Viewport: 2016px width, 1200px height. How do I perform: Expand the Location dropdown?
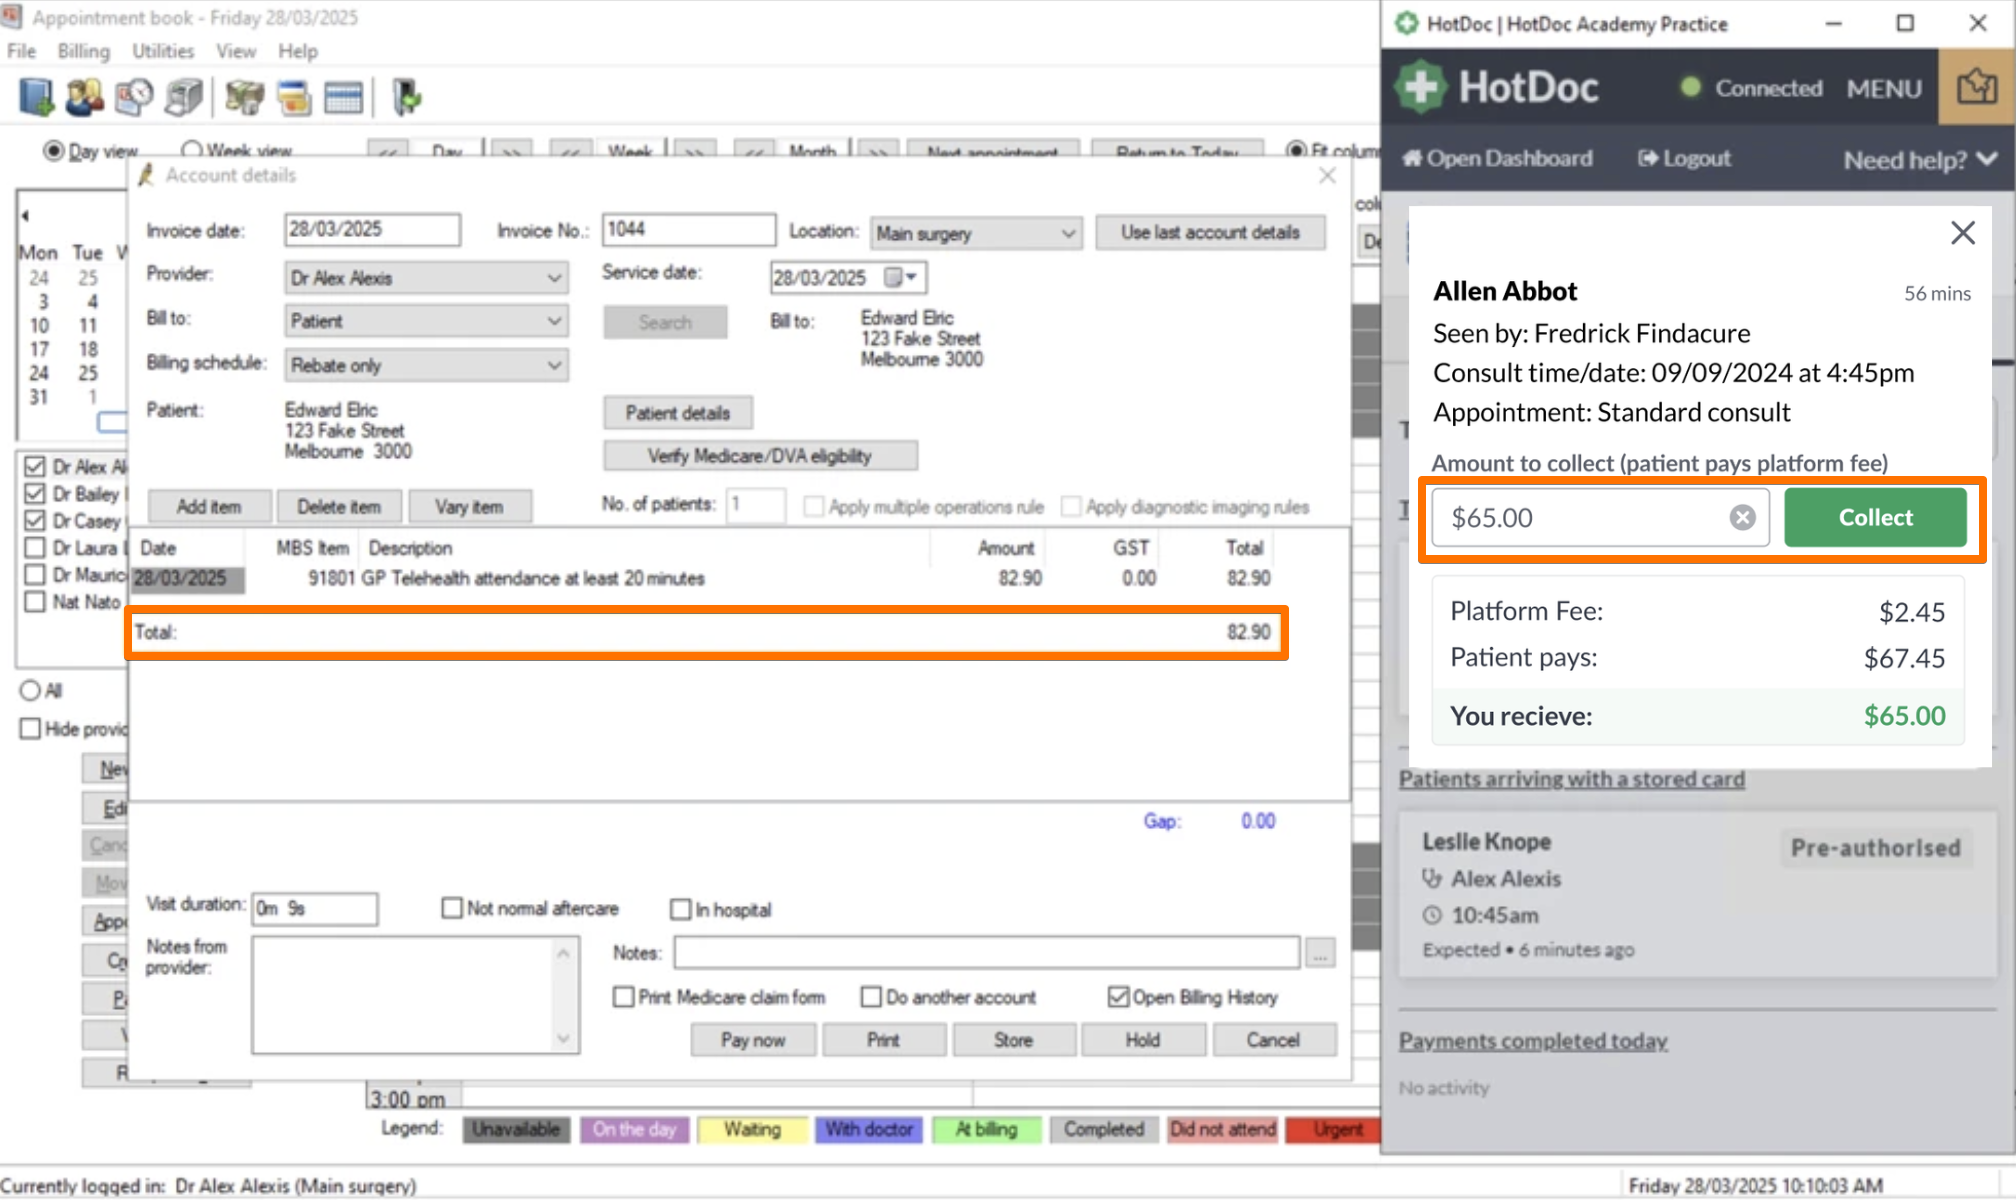(x=976, y=233)
